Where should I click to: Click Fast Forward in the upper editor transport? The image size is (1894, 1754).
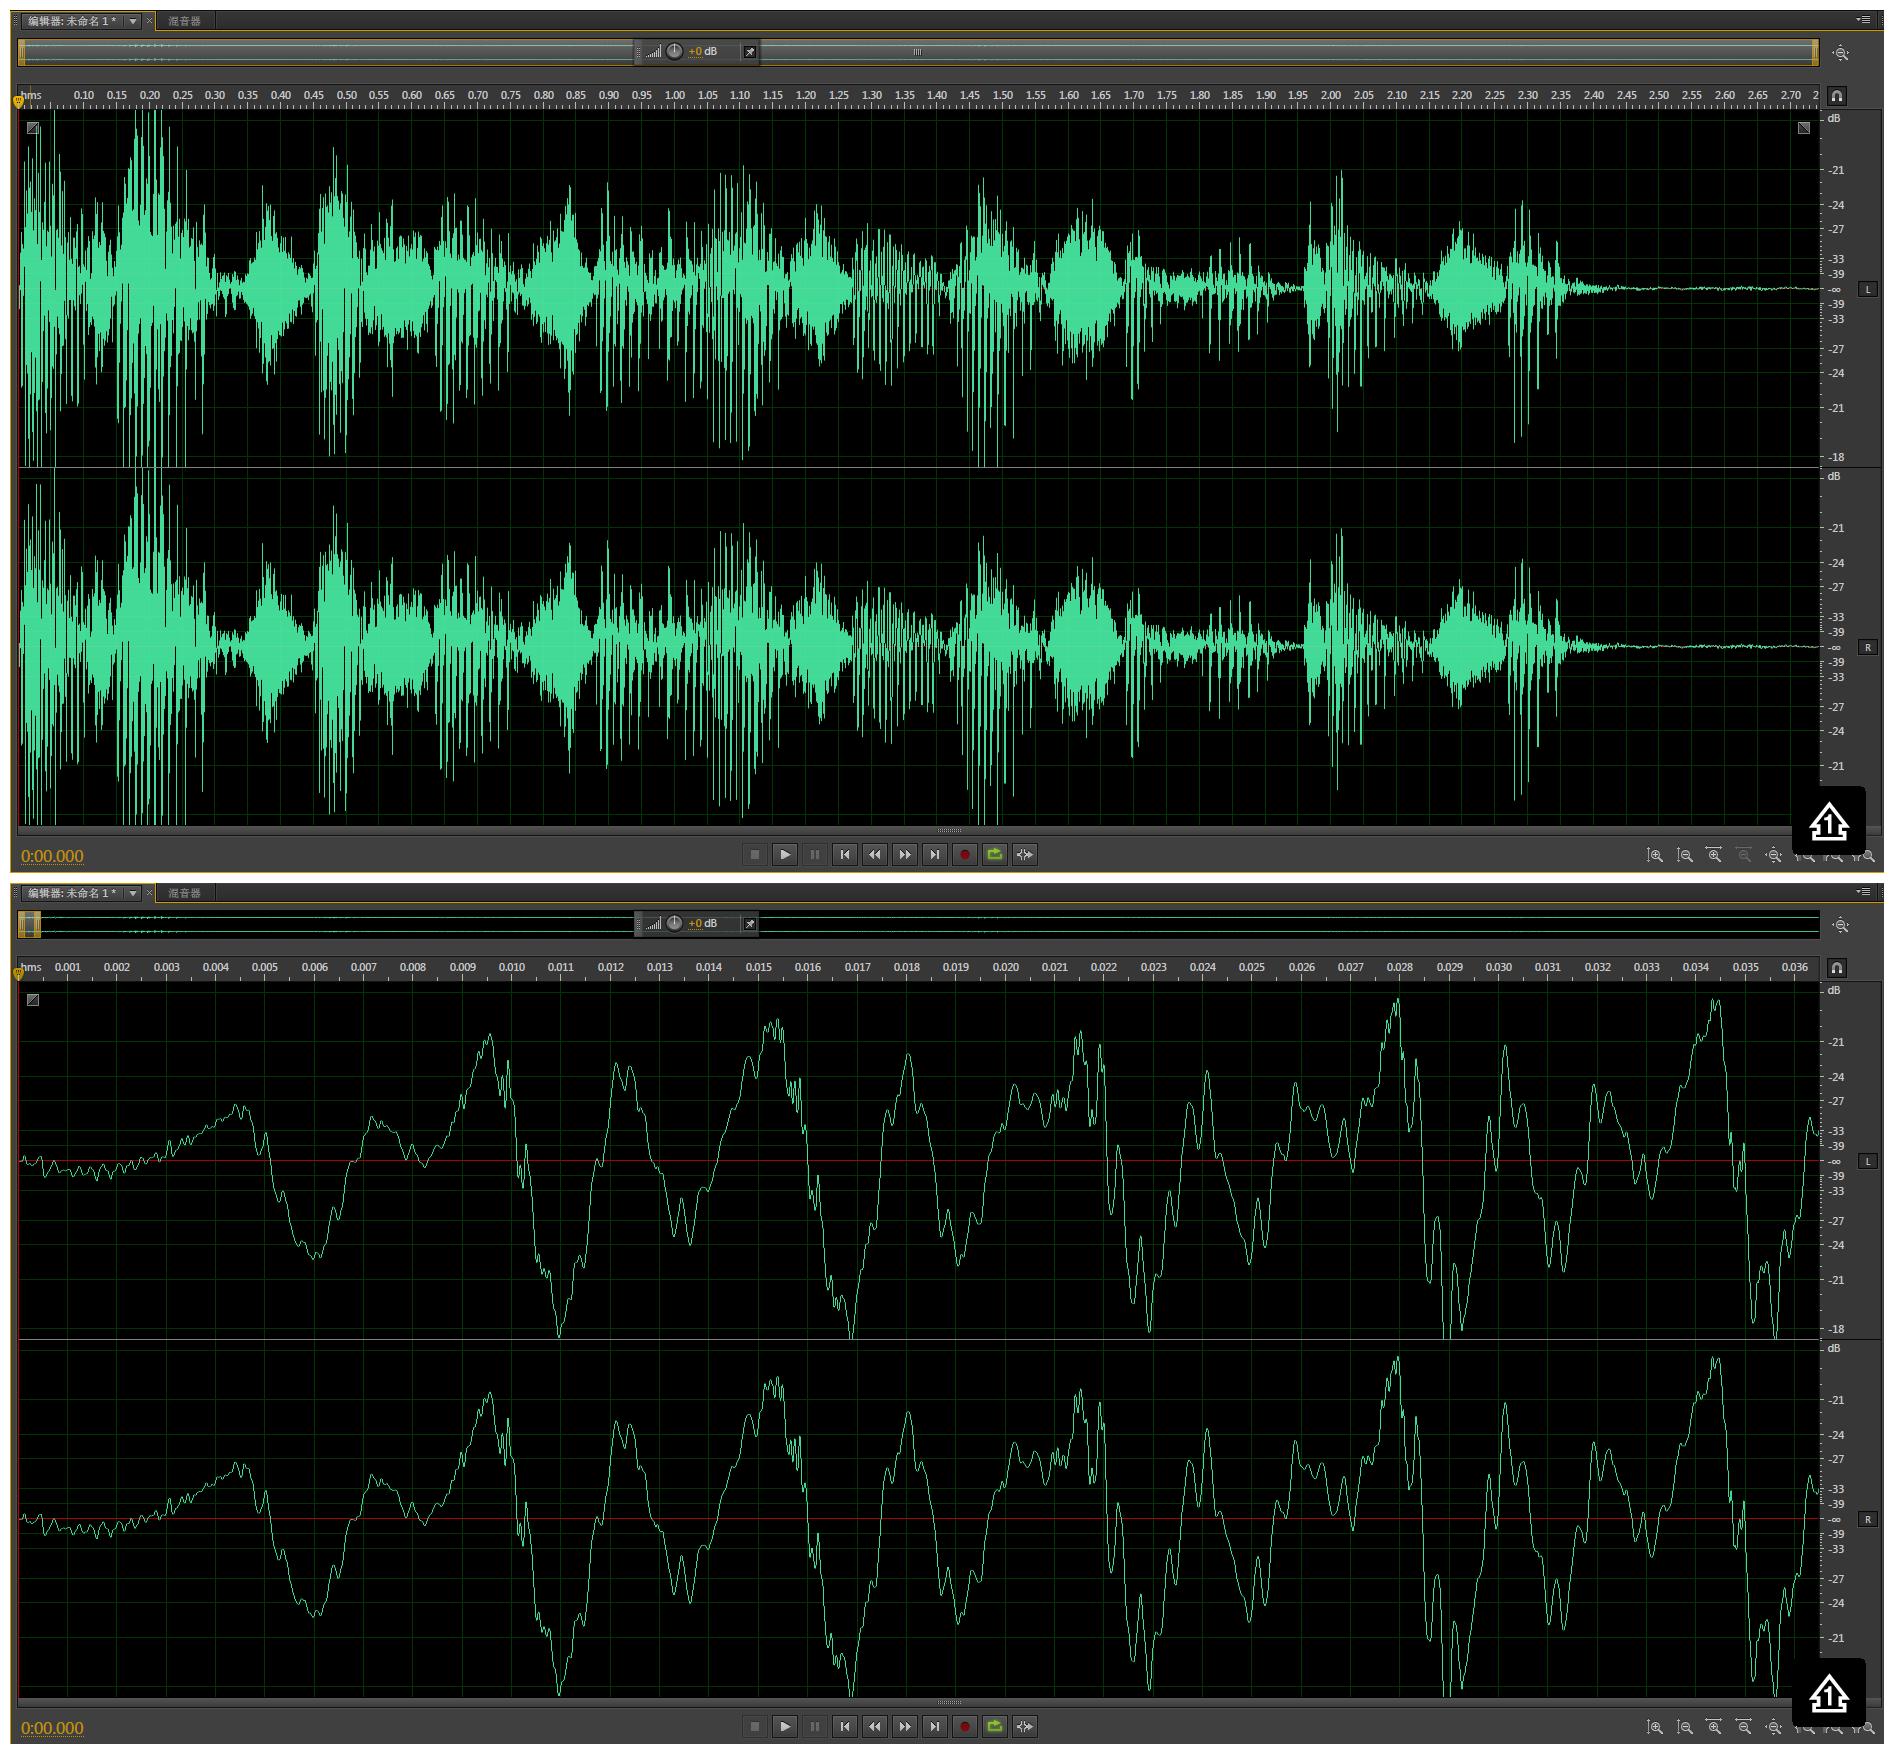tap(905, 854)
